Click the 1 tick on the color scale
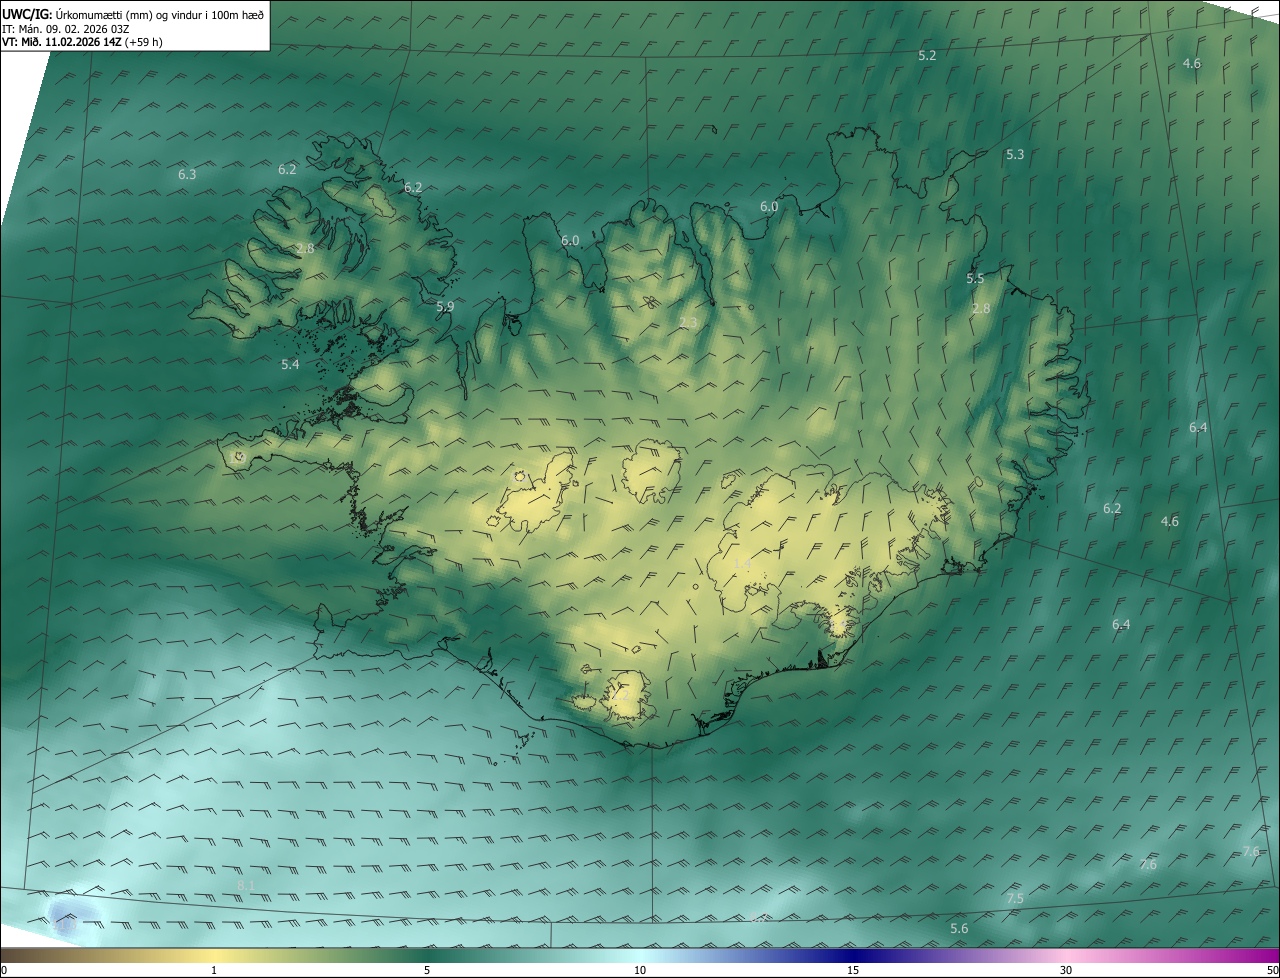 point(214,970)
